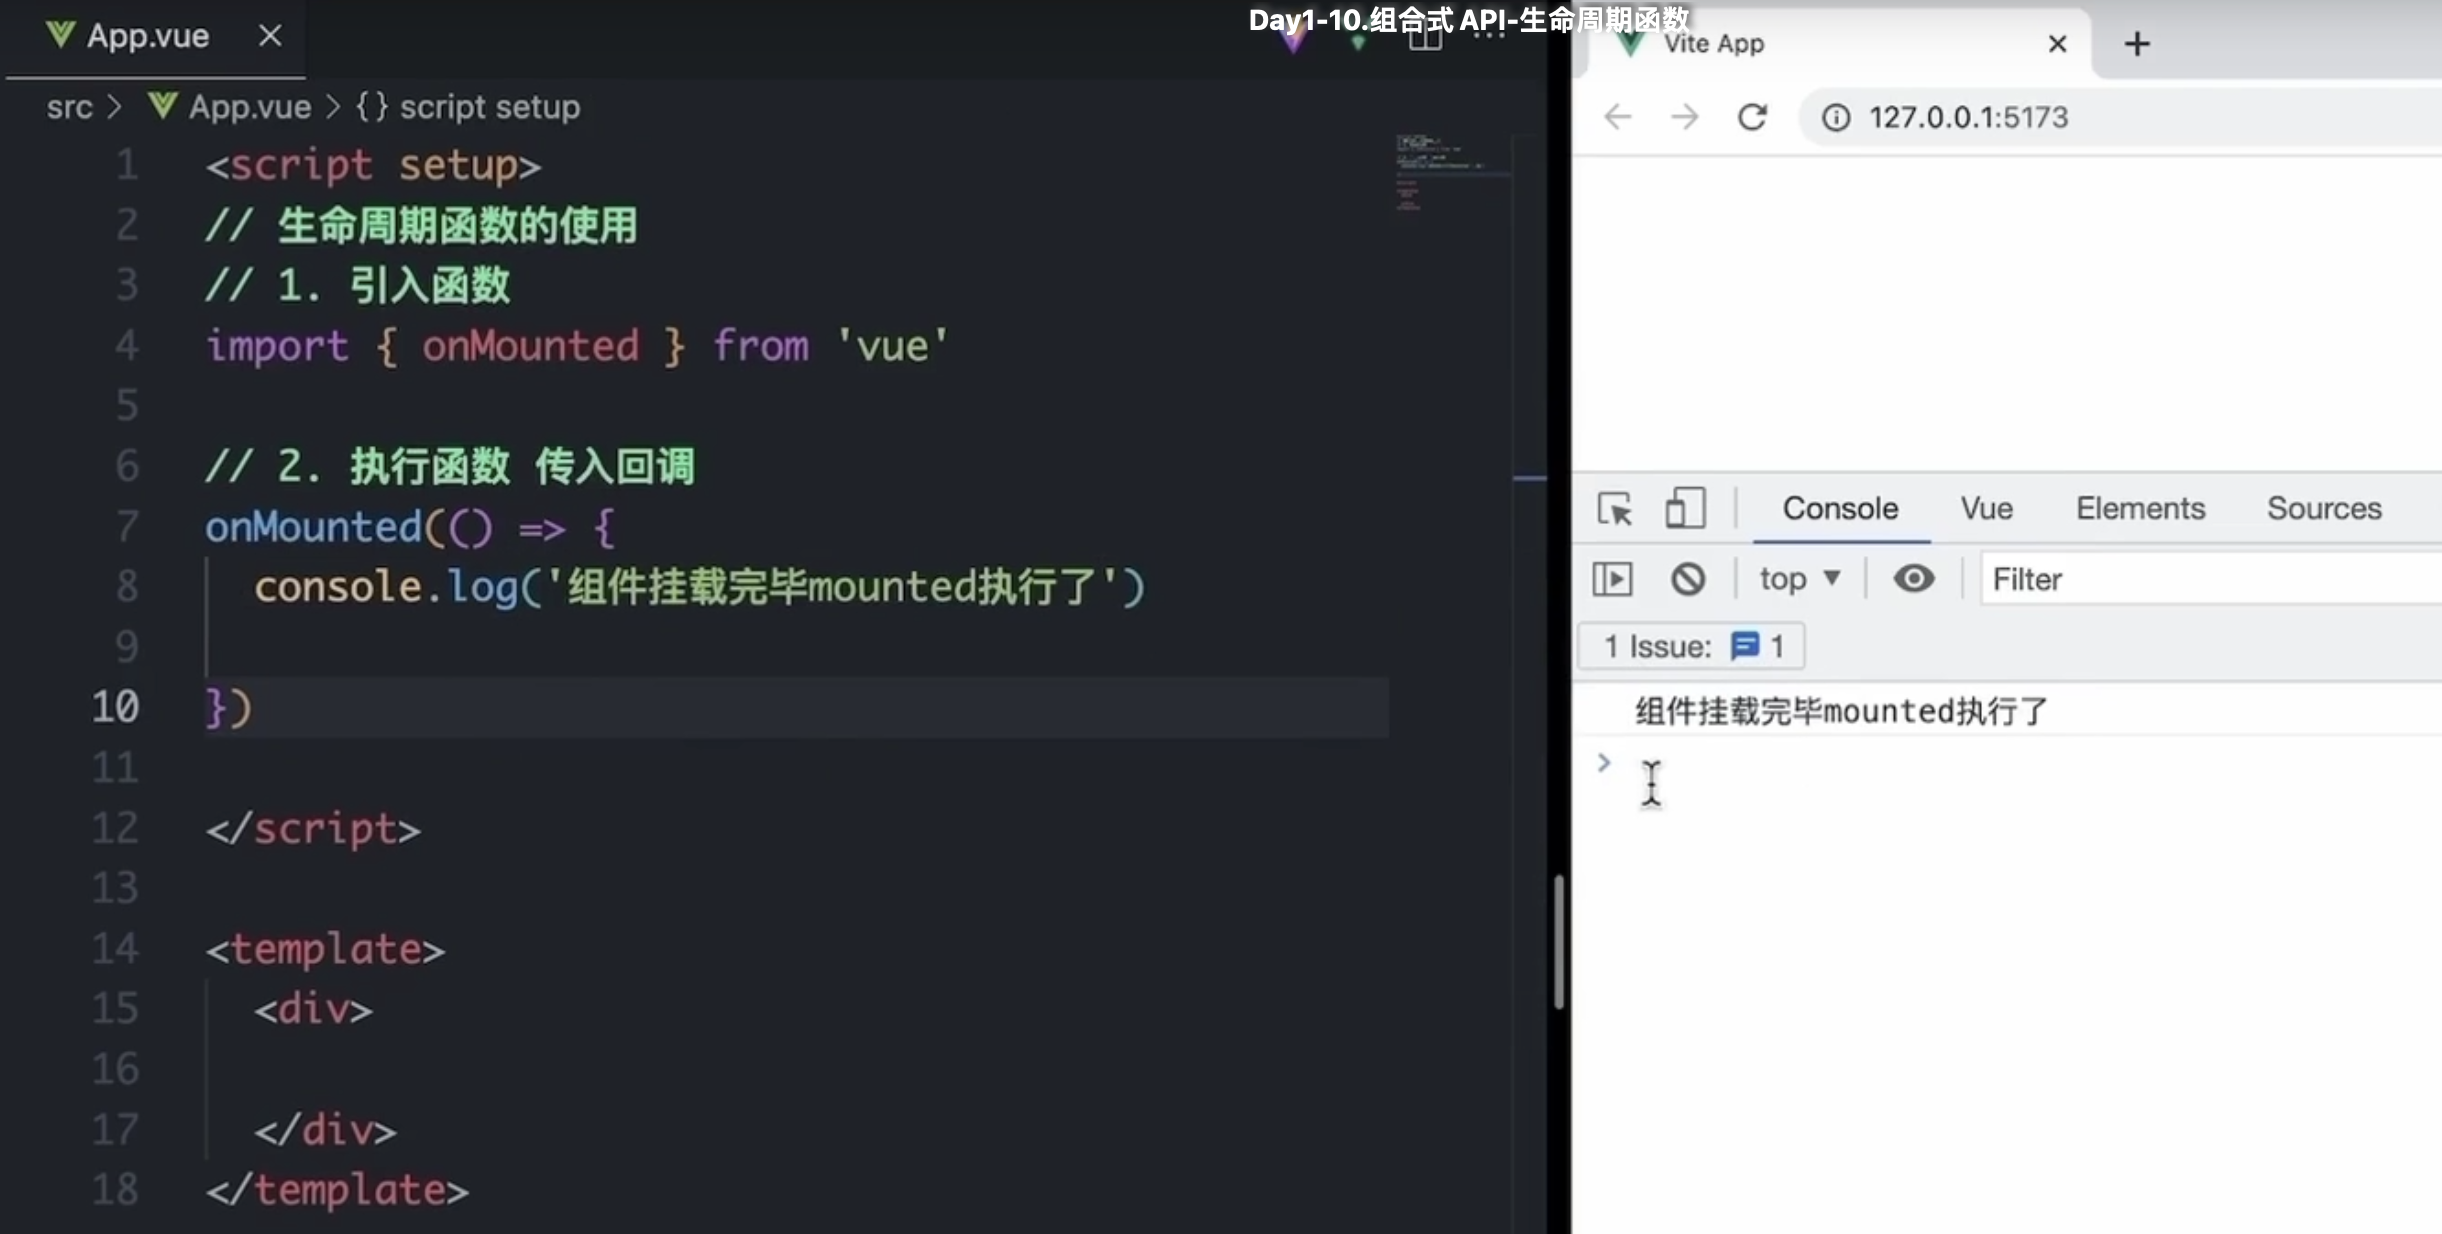This screenshot has height=1234, width=2442.
Task: Click the site information icon in address bar
Action: 1835,118
